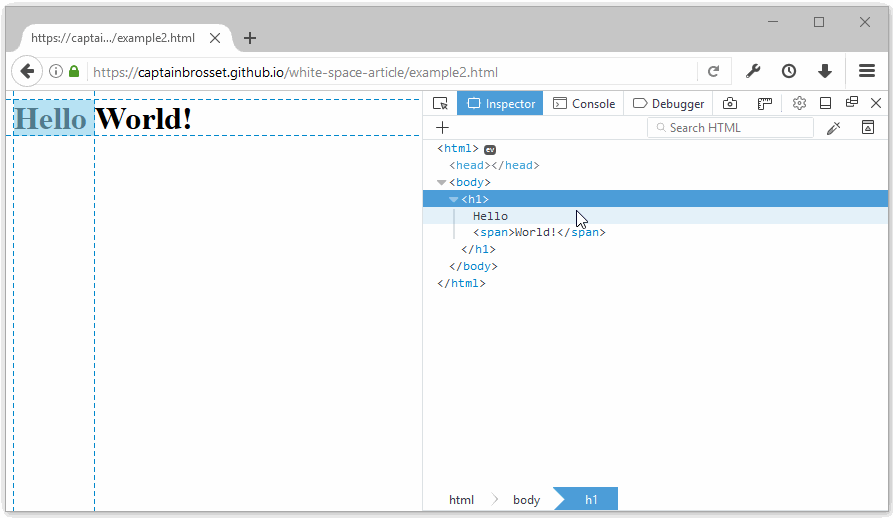The height and width of the screenshot is (518, 893).
Task: Undock devtools into a separate window
Action: (x=852, y=103)
